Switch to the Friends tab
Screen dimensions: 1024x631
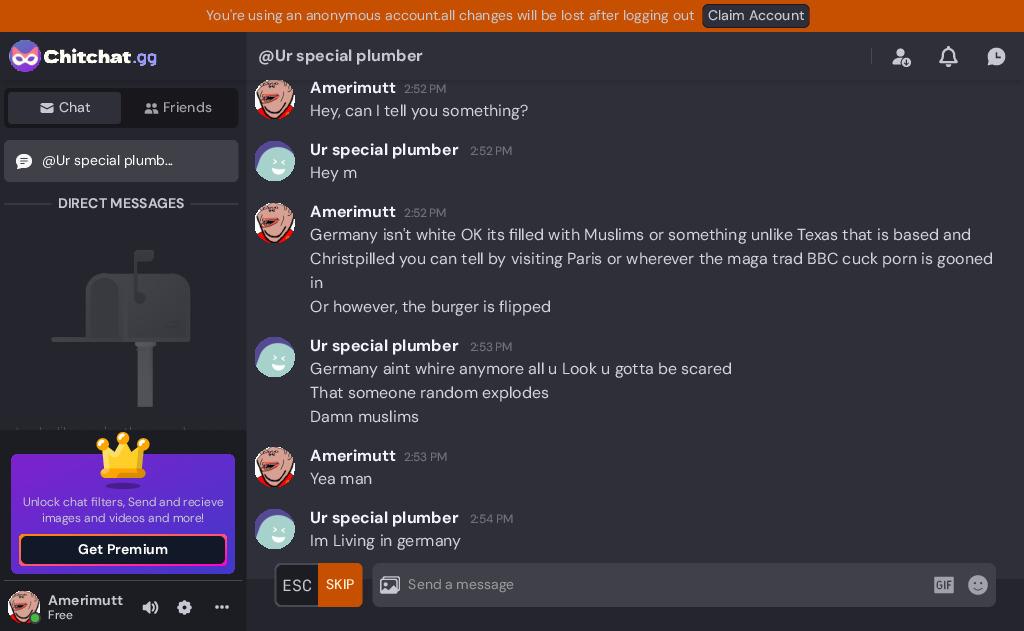[178, 108]
